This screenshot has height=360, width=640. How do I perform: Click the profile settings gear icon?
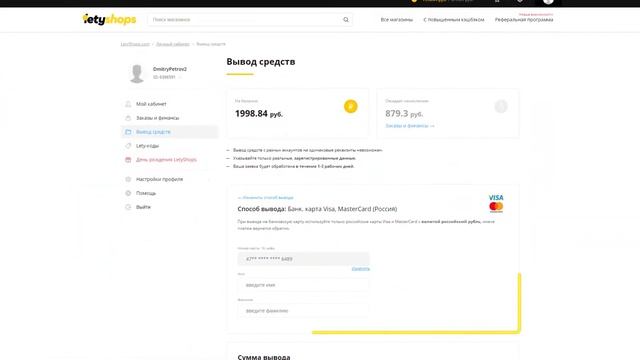pos(128,179)
